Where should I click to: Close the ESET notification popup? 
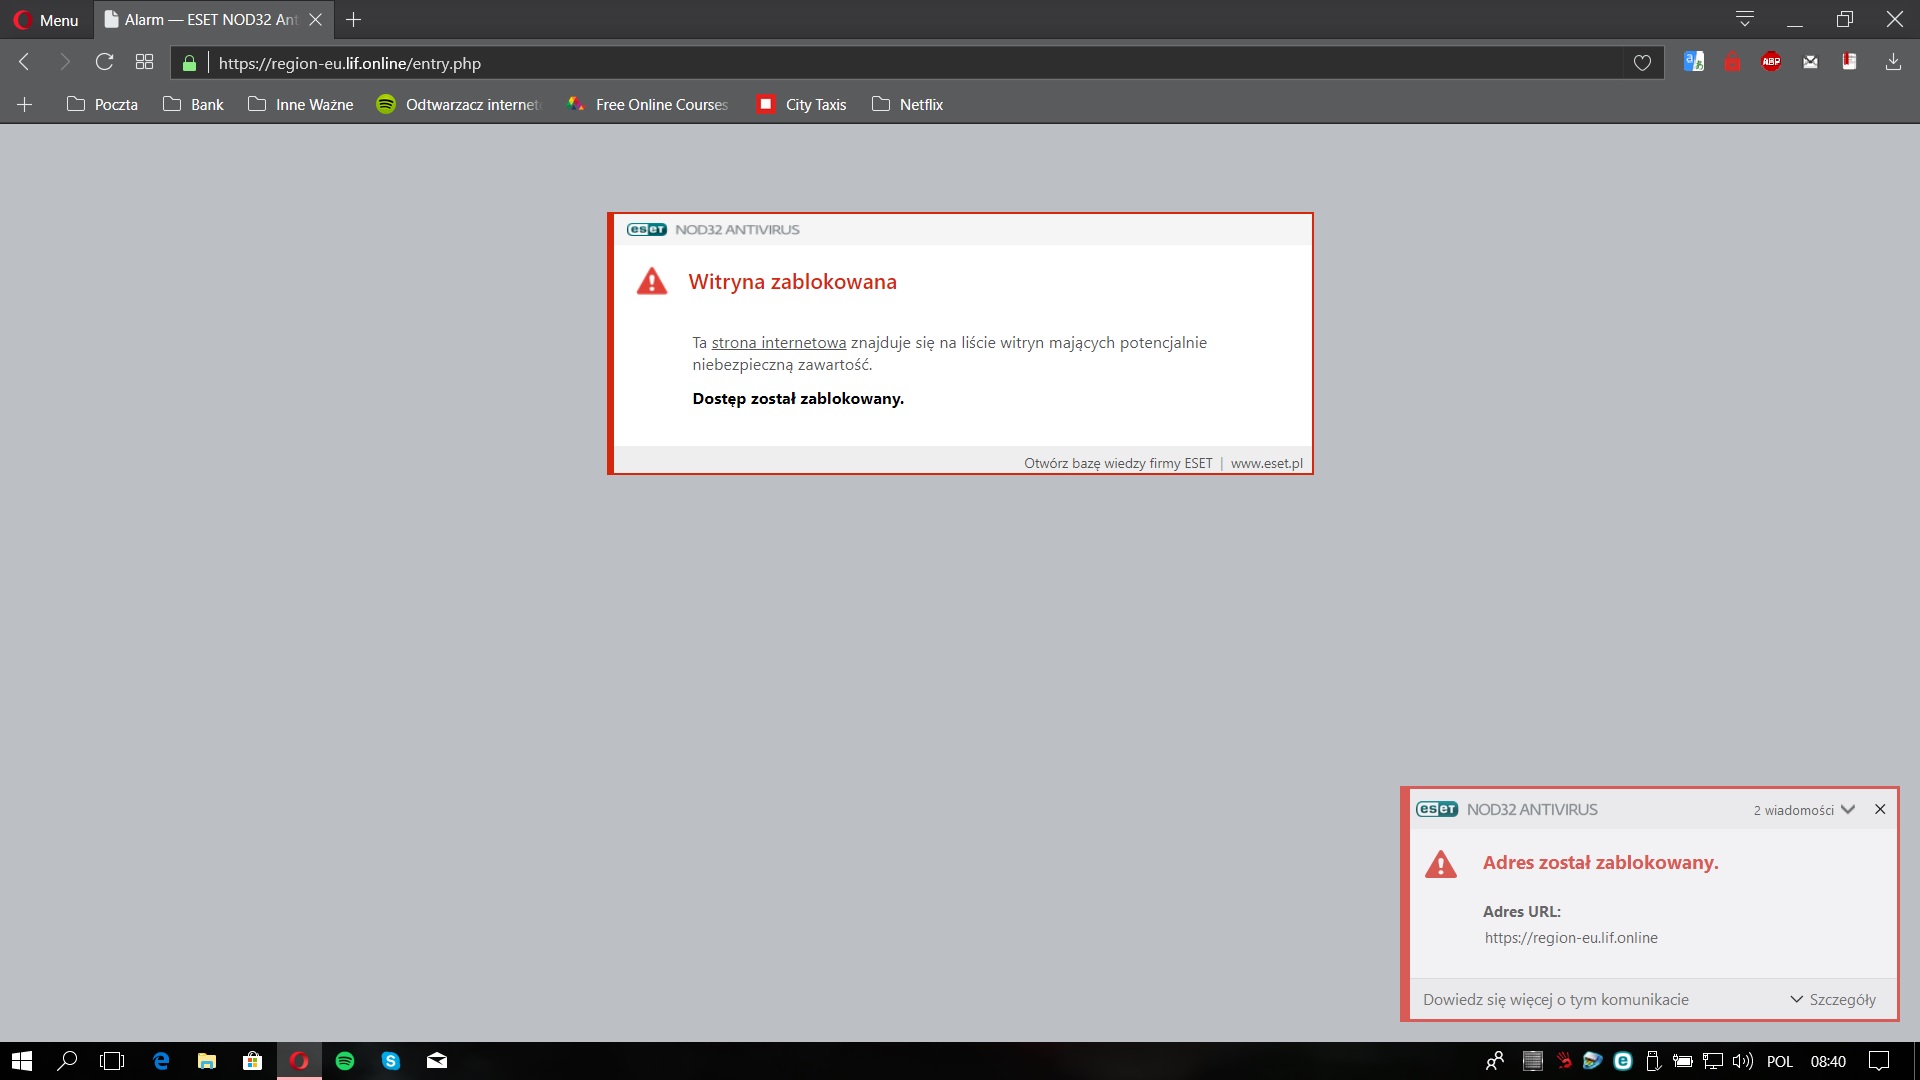pyautogui.click(x=1880, y=809)
